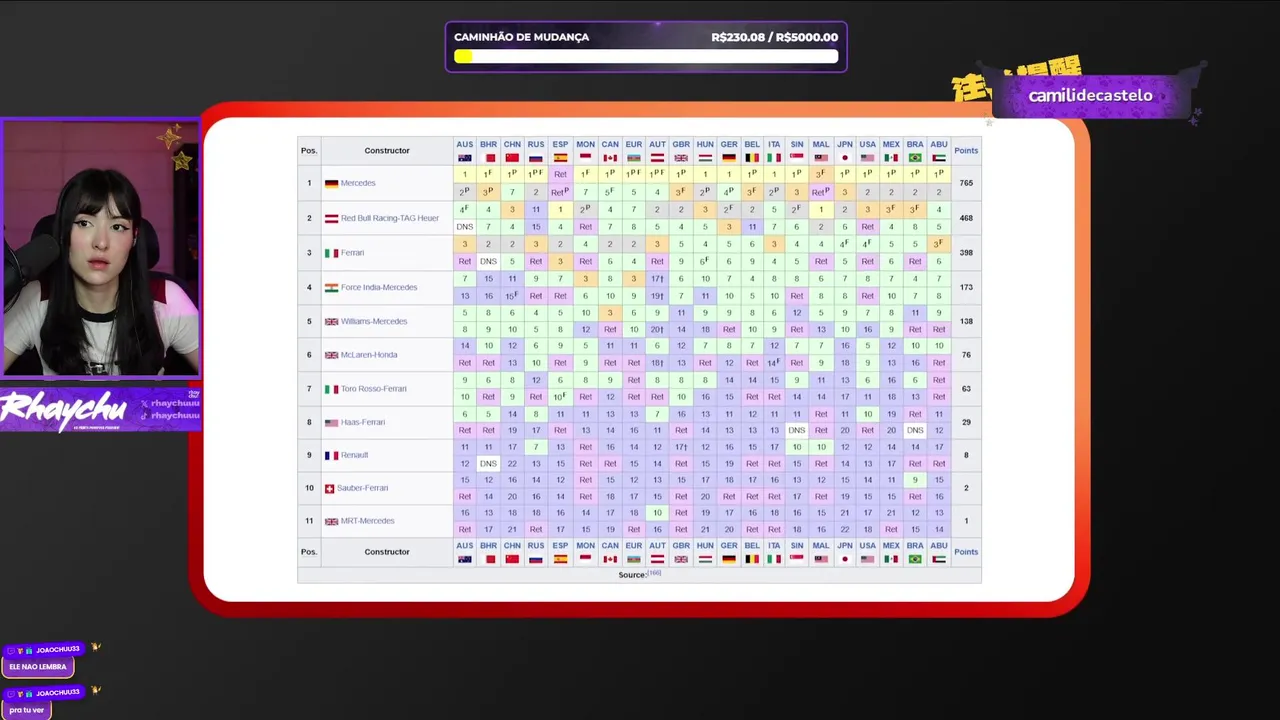The height and width of the screenshot is (720, 1280).
Task: Click the Mexican flag in the top header row
Action: click(x=891, y=158)
